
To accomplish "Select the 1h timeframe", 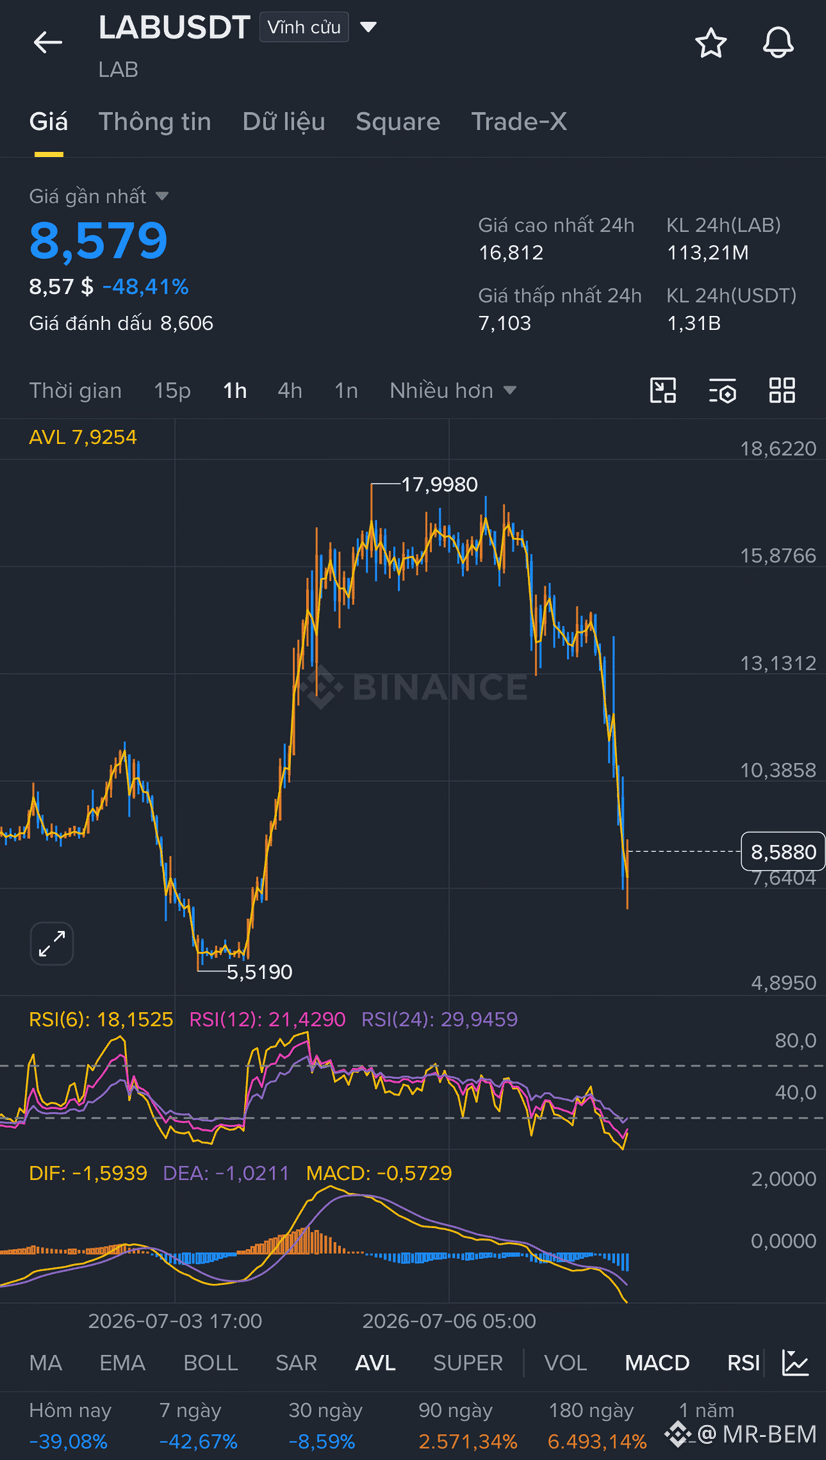I will (x=235, y=390).
